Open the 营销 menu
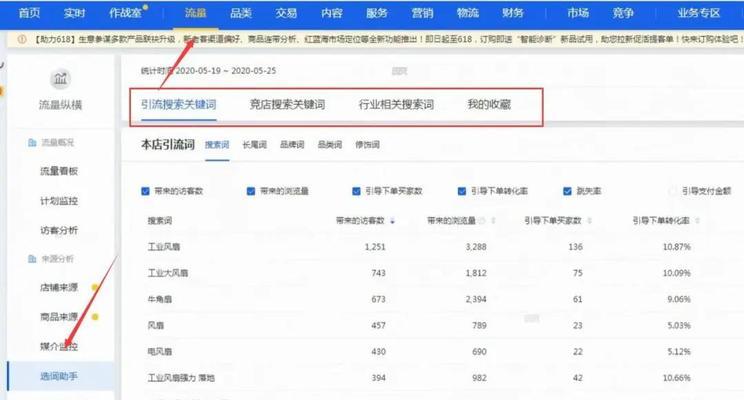This screenshot has height=400, width=744. 422,13
